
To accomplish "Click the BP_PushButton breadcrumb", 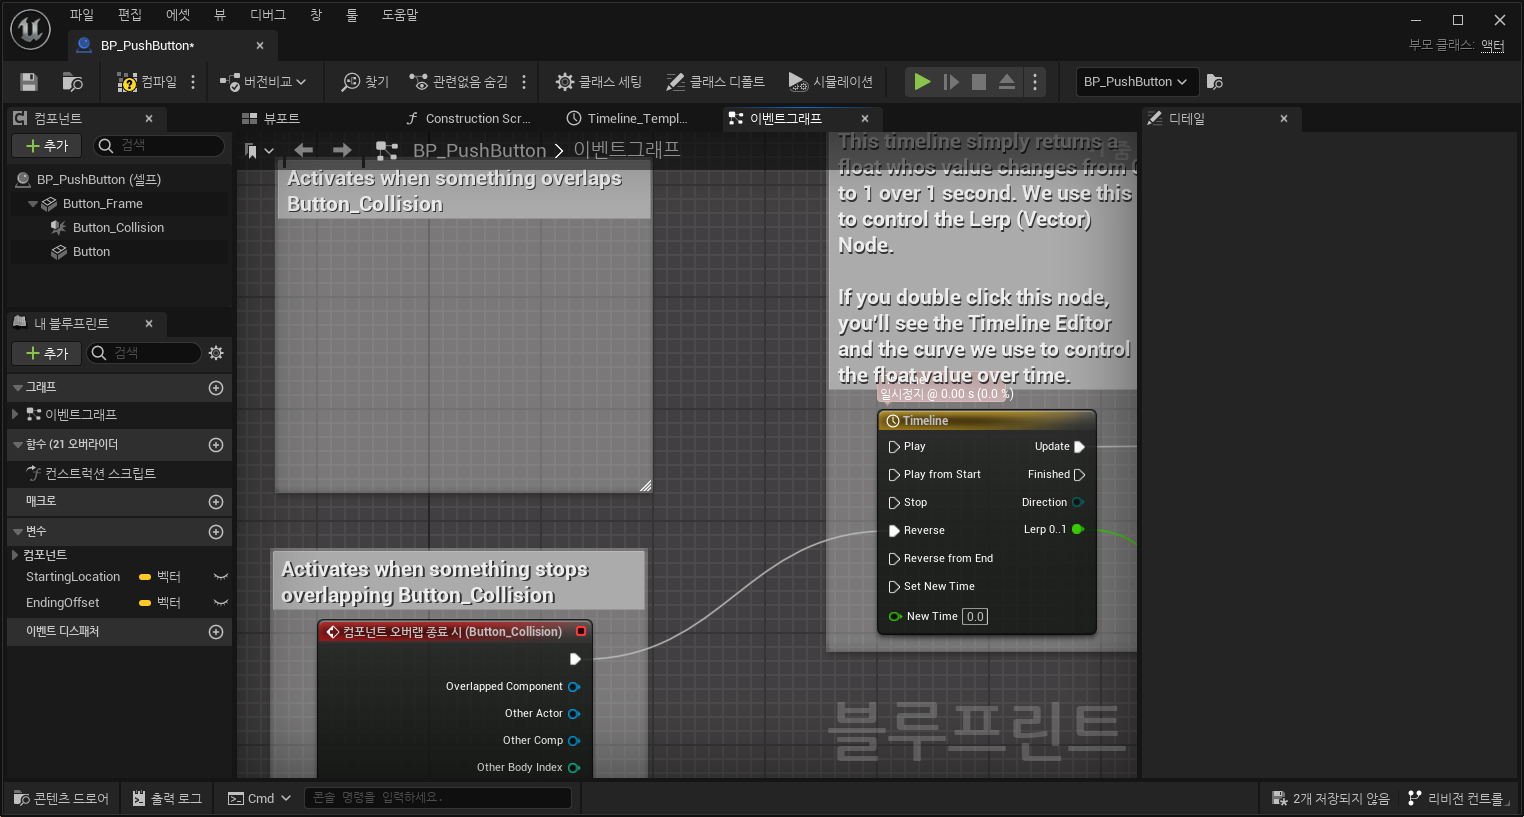I will pos(479,151).
